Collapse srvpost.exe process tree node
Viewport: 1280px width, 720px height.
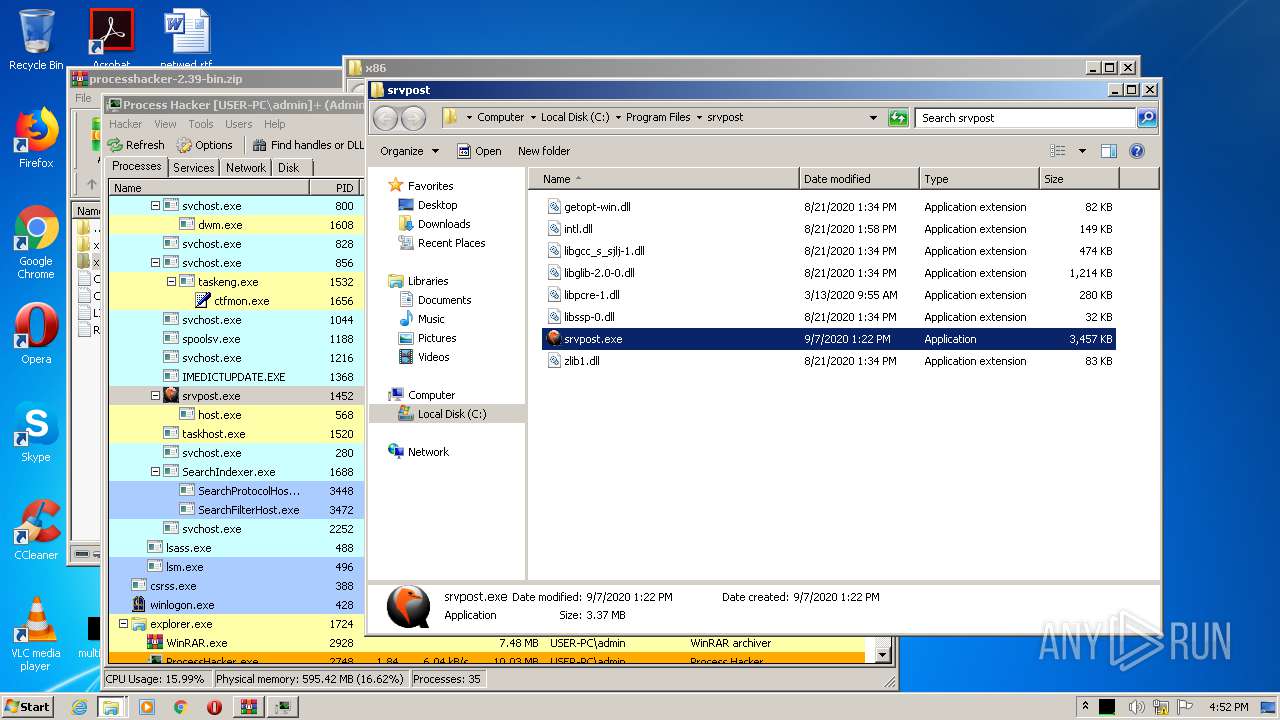(x=155, y=396)
